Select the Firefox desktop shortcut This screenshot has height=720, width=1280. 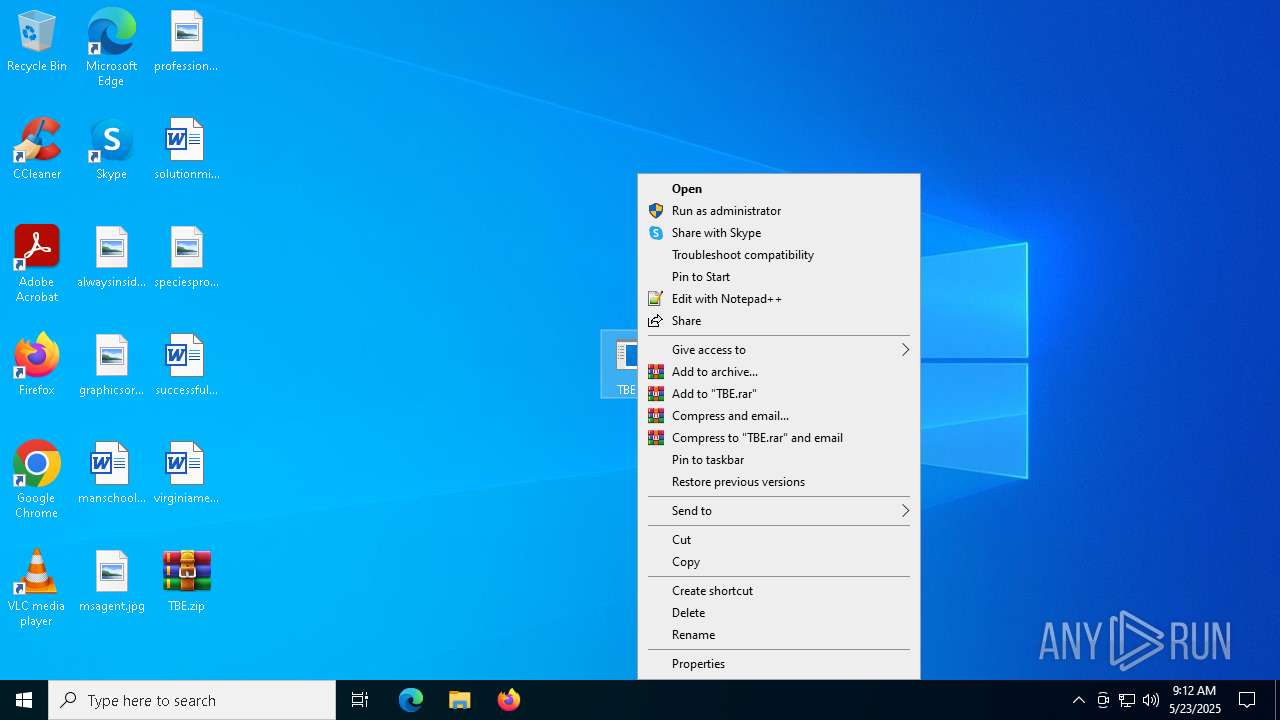coord(37,366)
